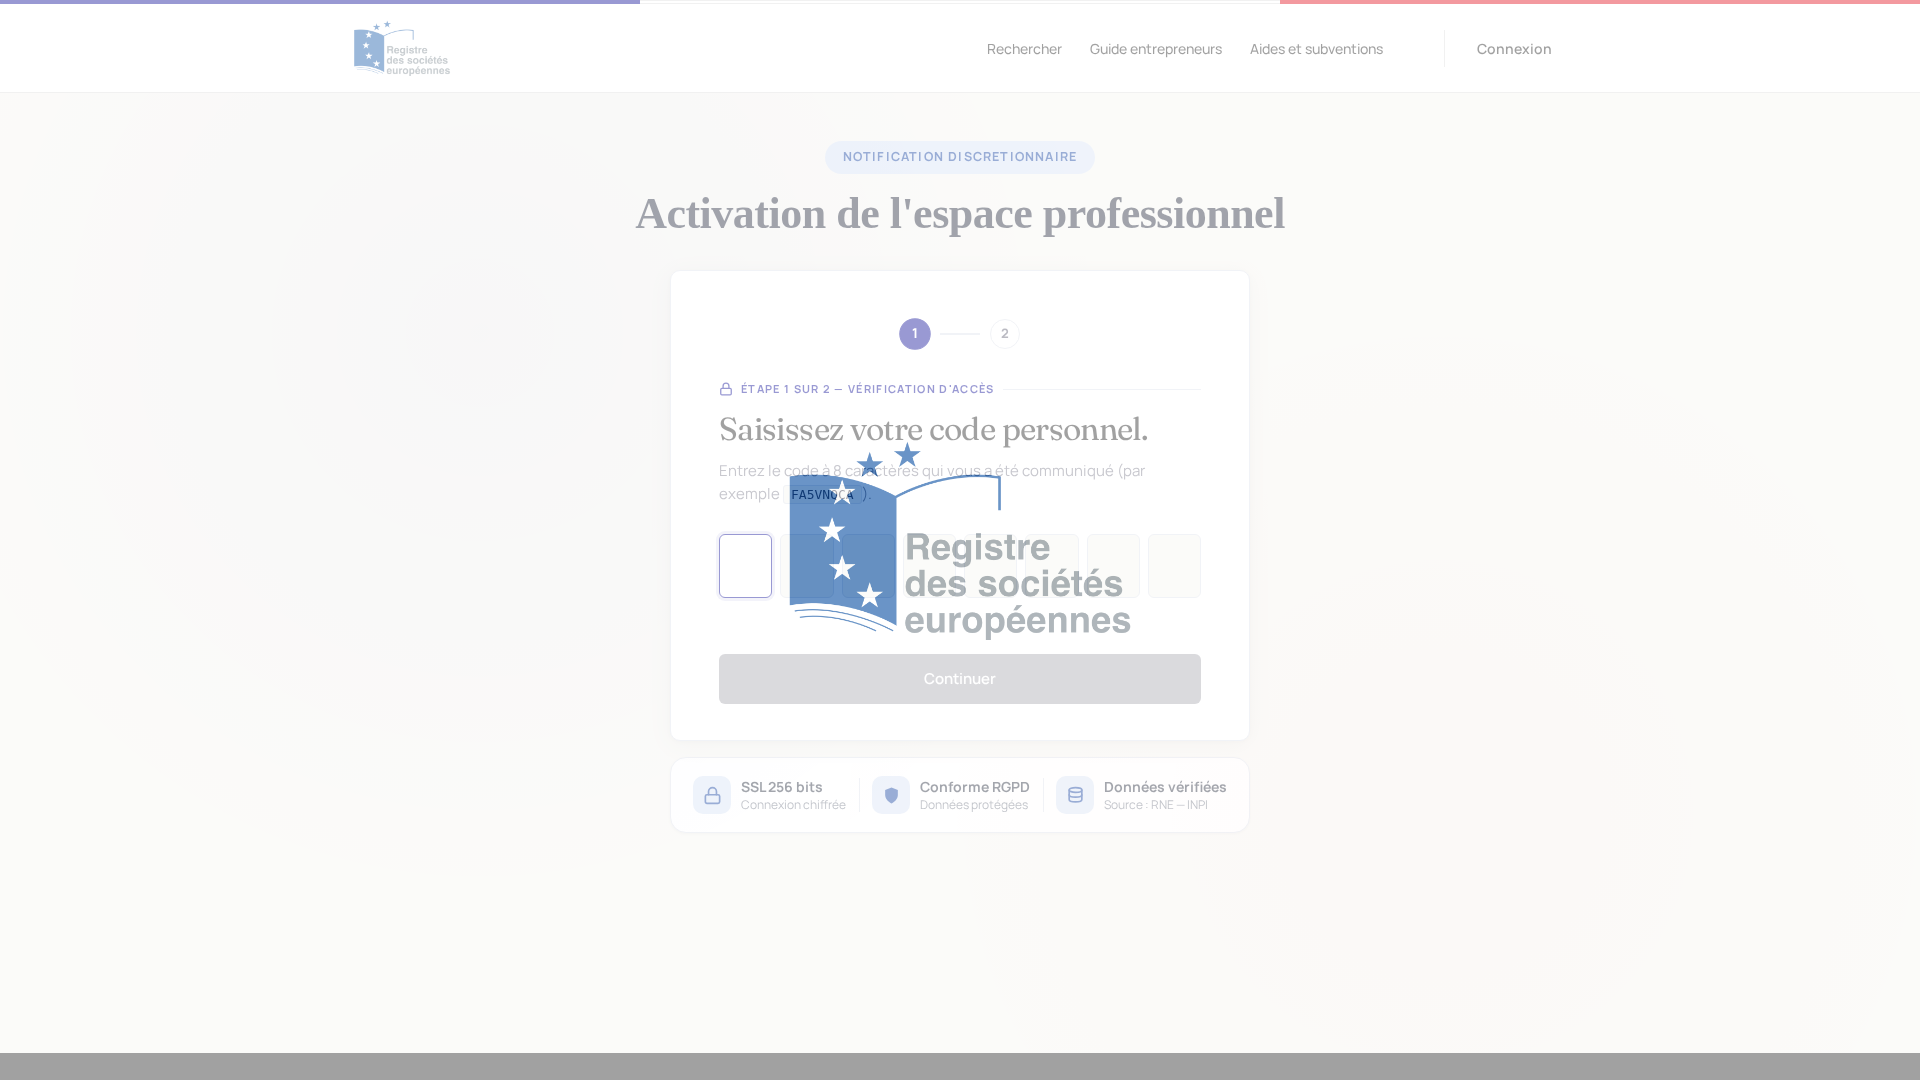The height and width of the screenshot is (1080, 1920).
Task: Click the heading 'Activation de l'espace professionnel'
Action: (x=960, y=213)
